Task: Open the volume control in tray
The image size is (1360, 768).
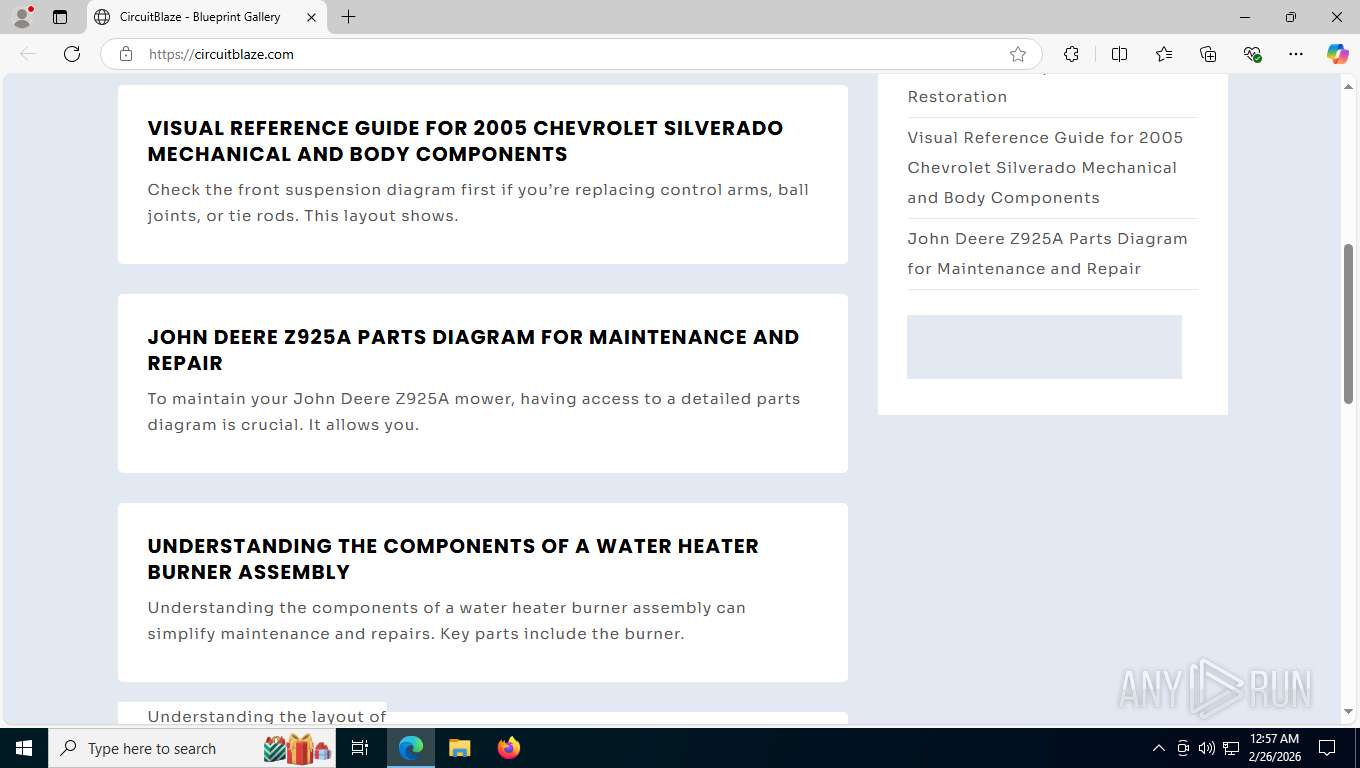Action: 1207,748
